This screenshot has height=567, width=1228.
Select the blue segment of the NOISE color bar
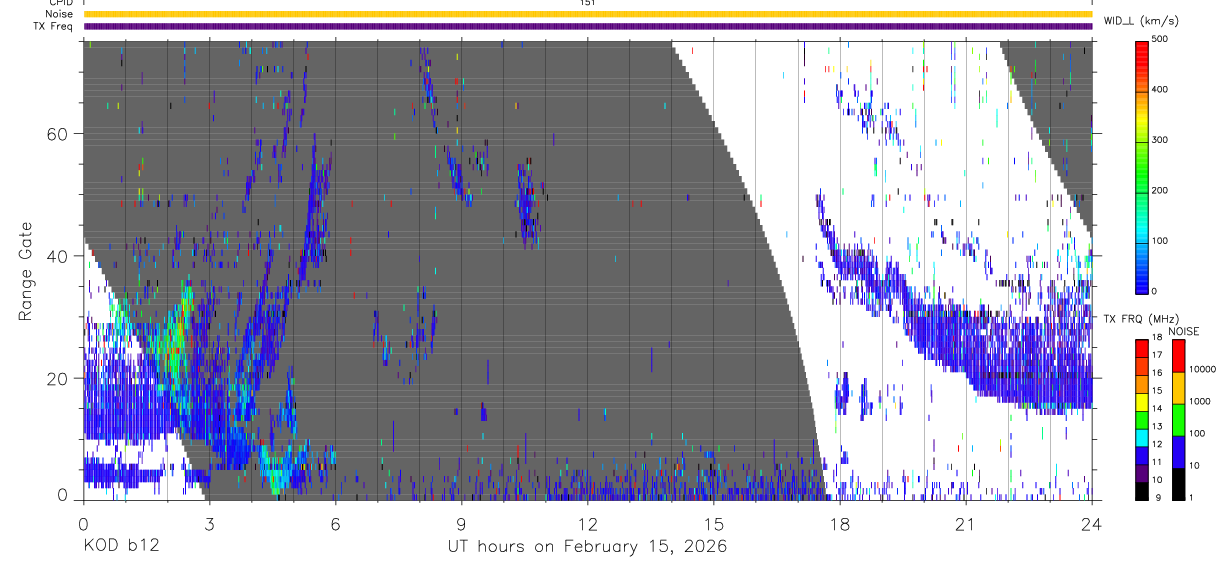1177,452
